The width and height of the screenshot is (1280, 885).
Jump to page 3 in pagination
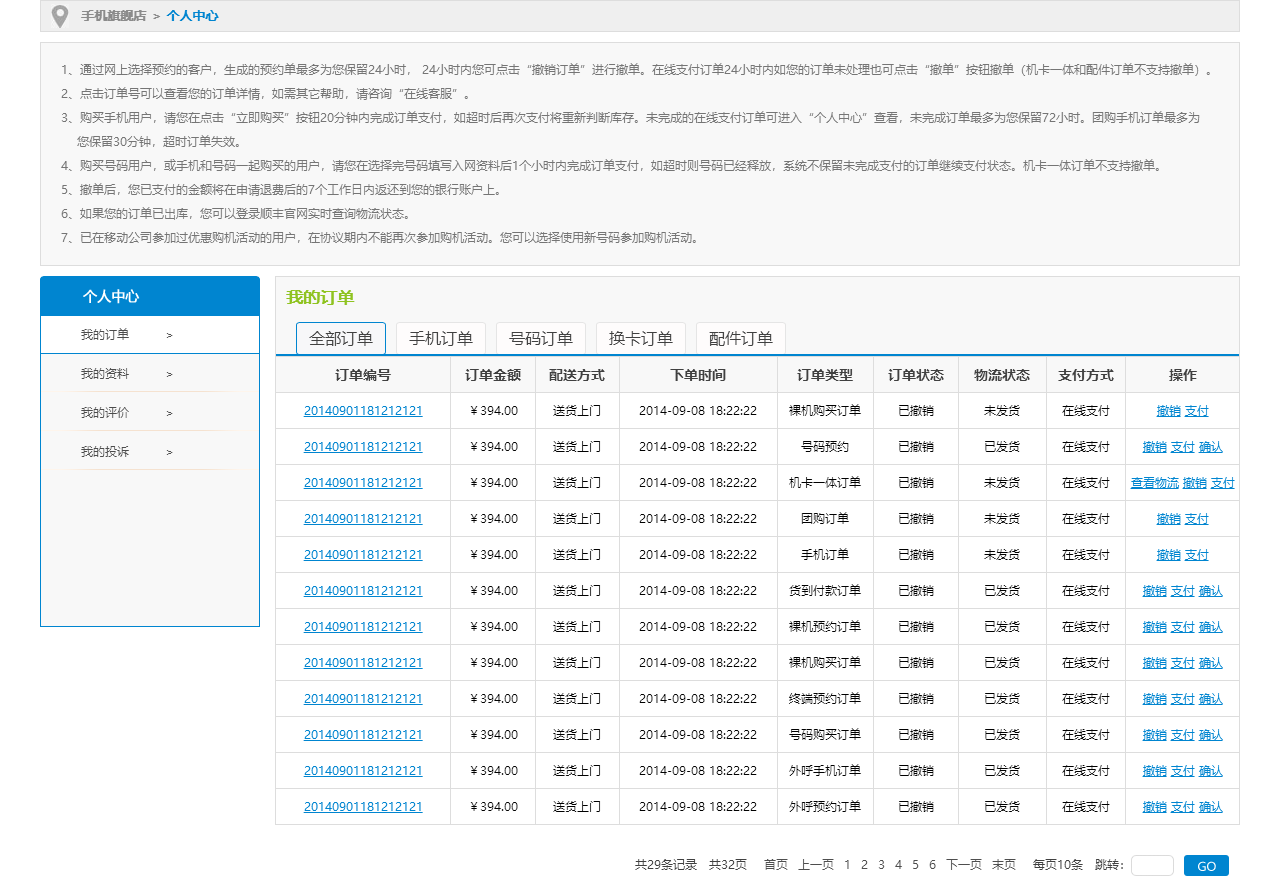(x=881, y=865)
